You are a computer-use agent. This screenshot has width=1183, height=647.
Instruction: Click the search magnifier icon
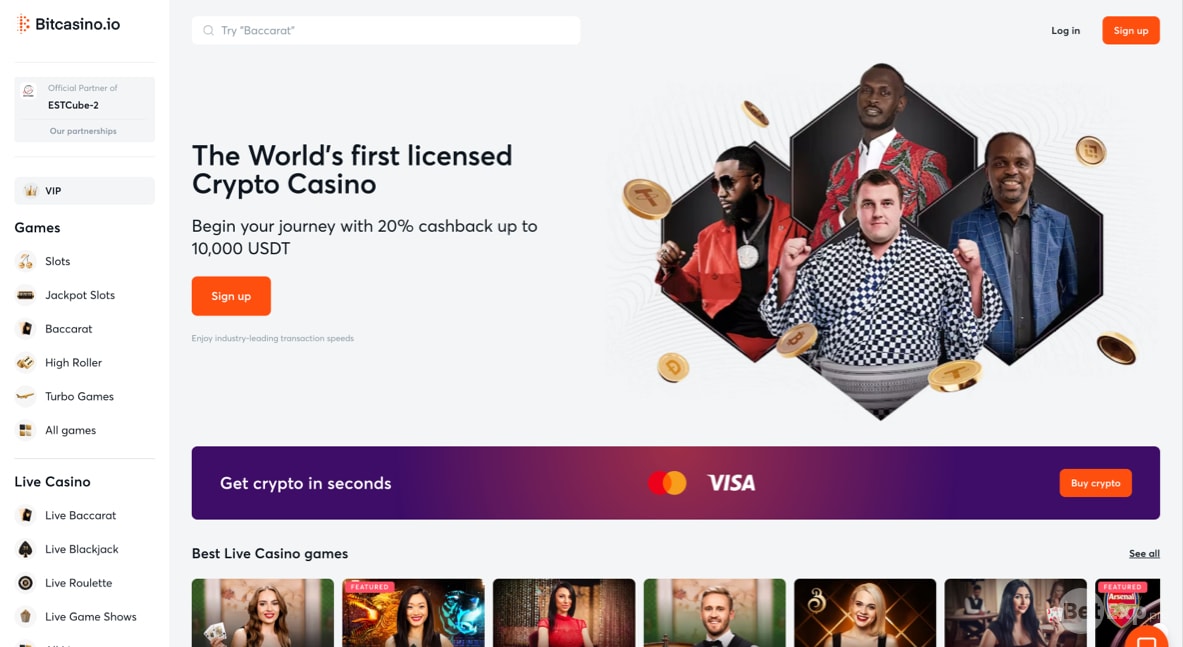point(208,30)
